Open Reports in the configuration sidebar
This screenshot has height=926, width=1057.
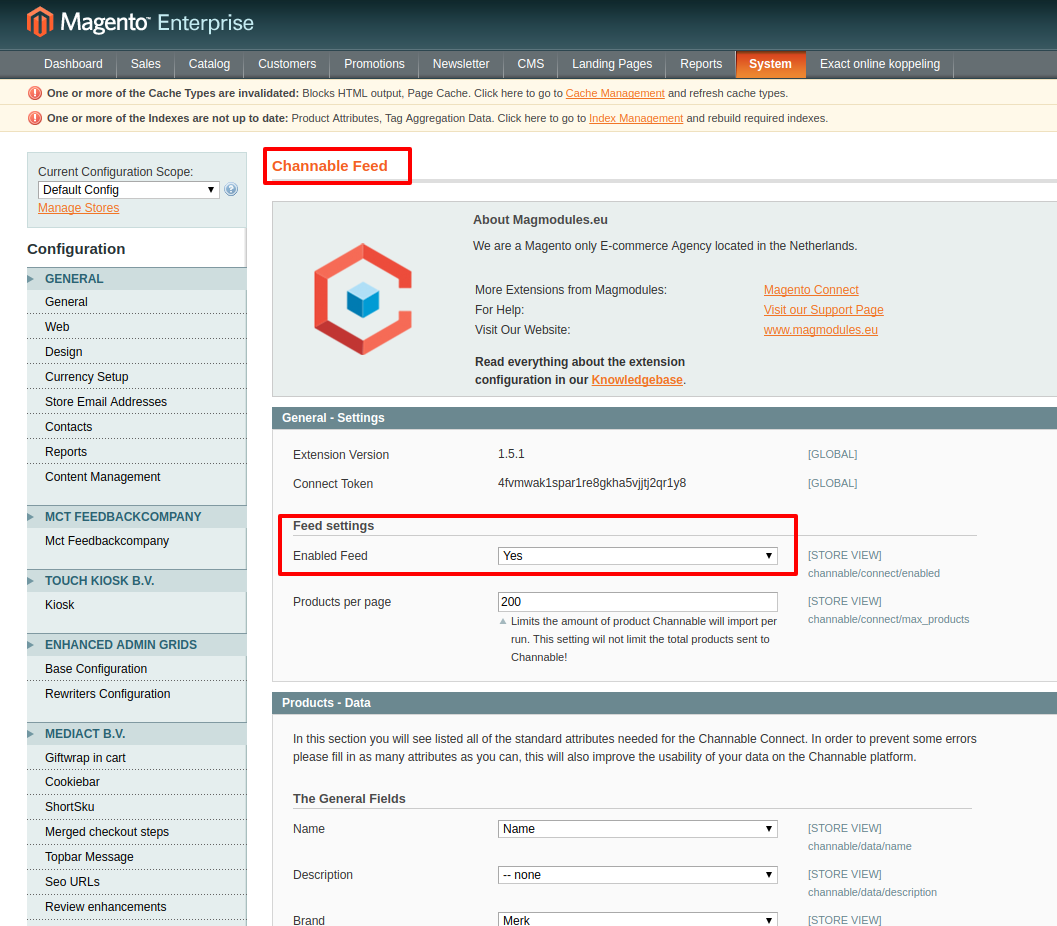[137, 452]
